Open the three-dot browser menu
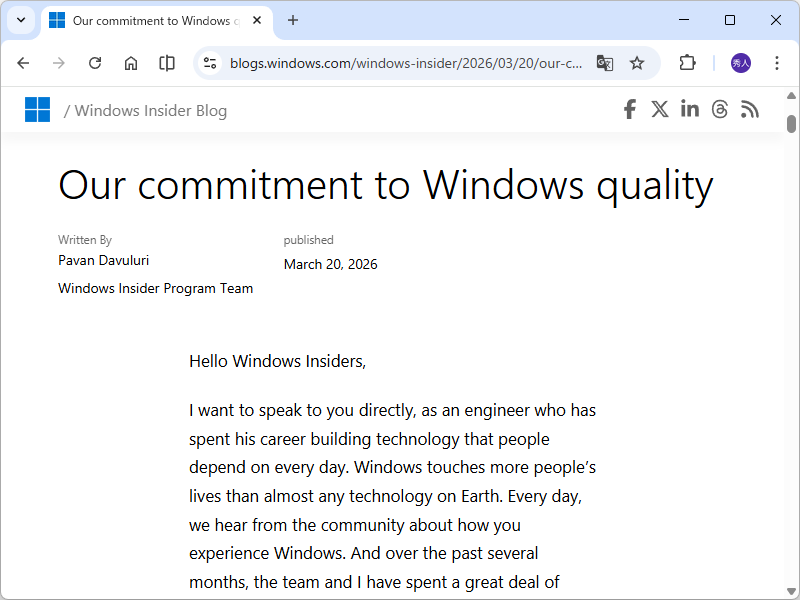800x600 pixels. pyautogui.click(x=777, y=62)
